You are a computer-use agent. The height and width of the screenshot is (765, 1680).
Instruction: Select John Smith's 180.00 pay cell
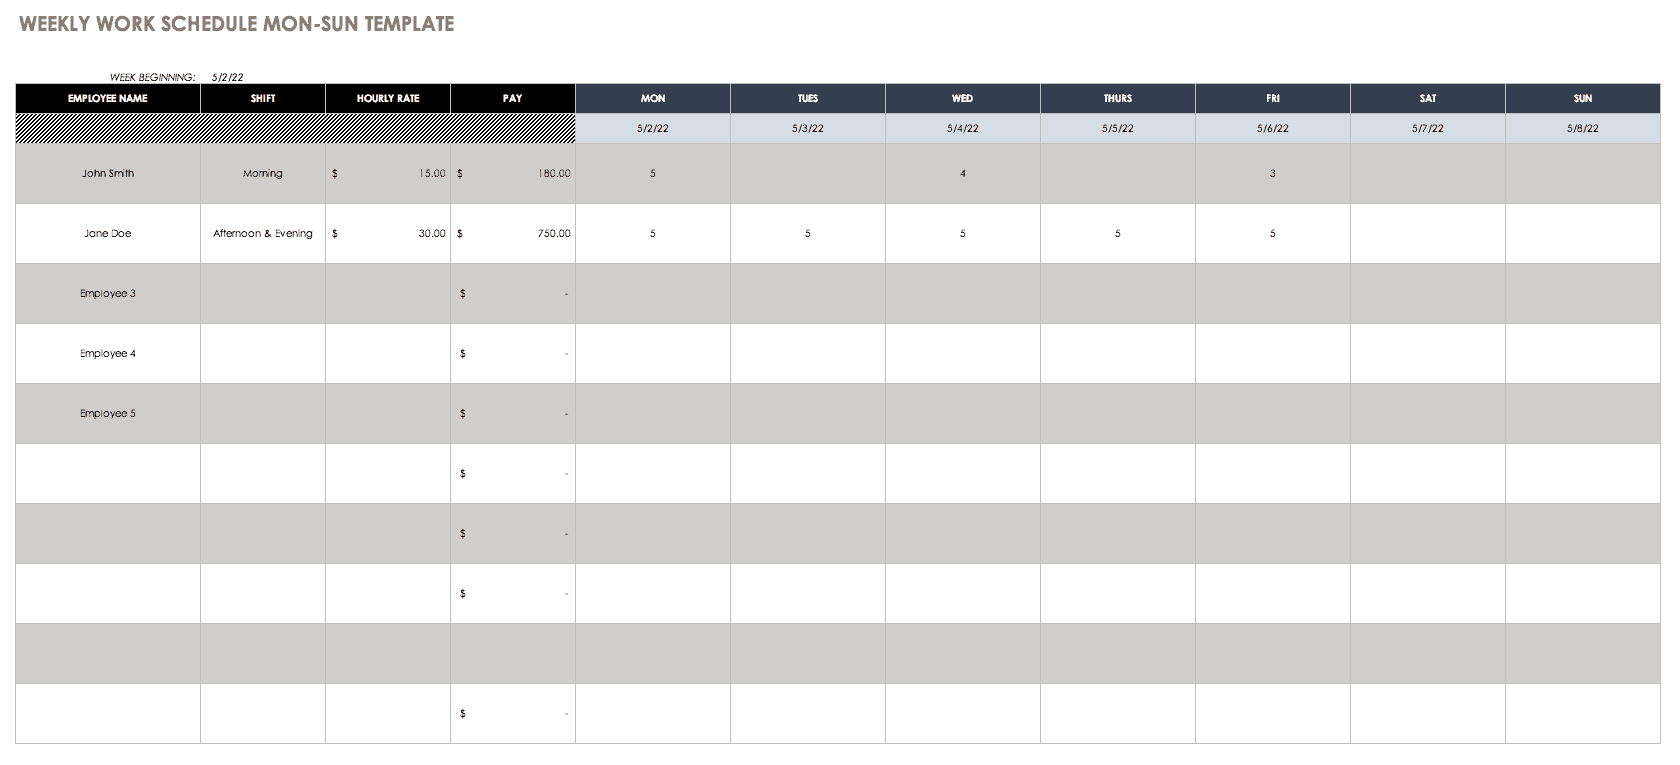click(x=513, y=174)
